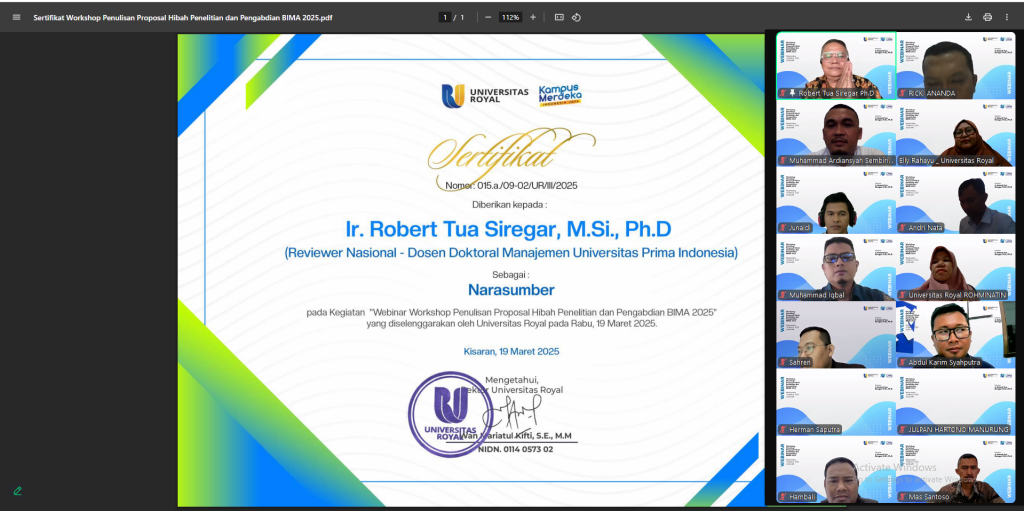
Task: Click Herman Saputra's participant tile
Action: coord(834,401)
